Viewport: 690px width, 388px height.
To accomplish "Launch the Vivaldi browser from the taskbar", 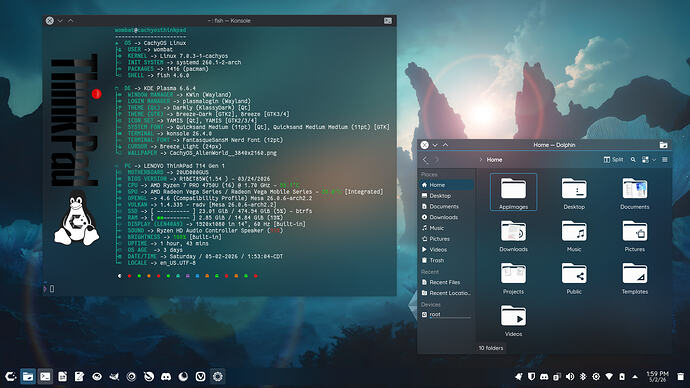I will click(201, 377).
